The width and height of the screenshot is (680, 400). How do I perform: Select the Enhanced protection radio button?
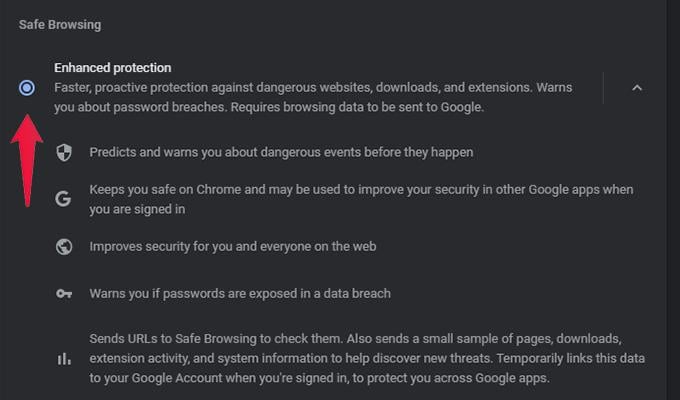click(x=27, y=88)
